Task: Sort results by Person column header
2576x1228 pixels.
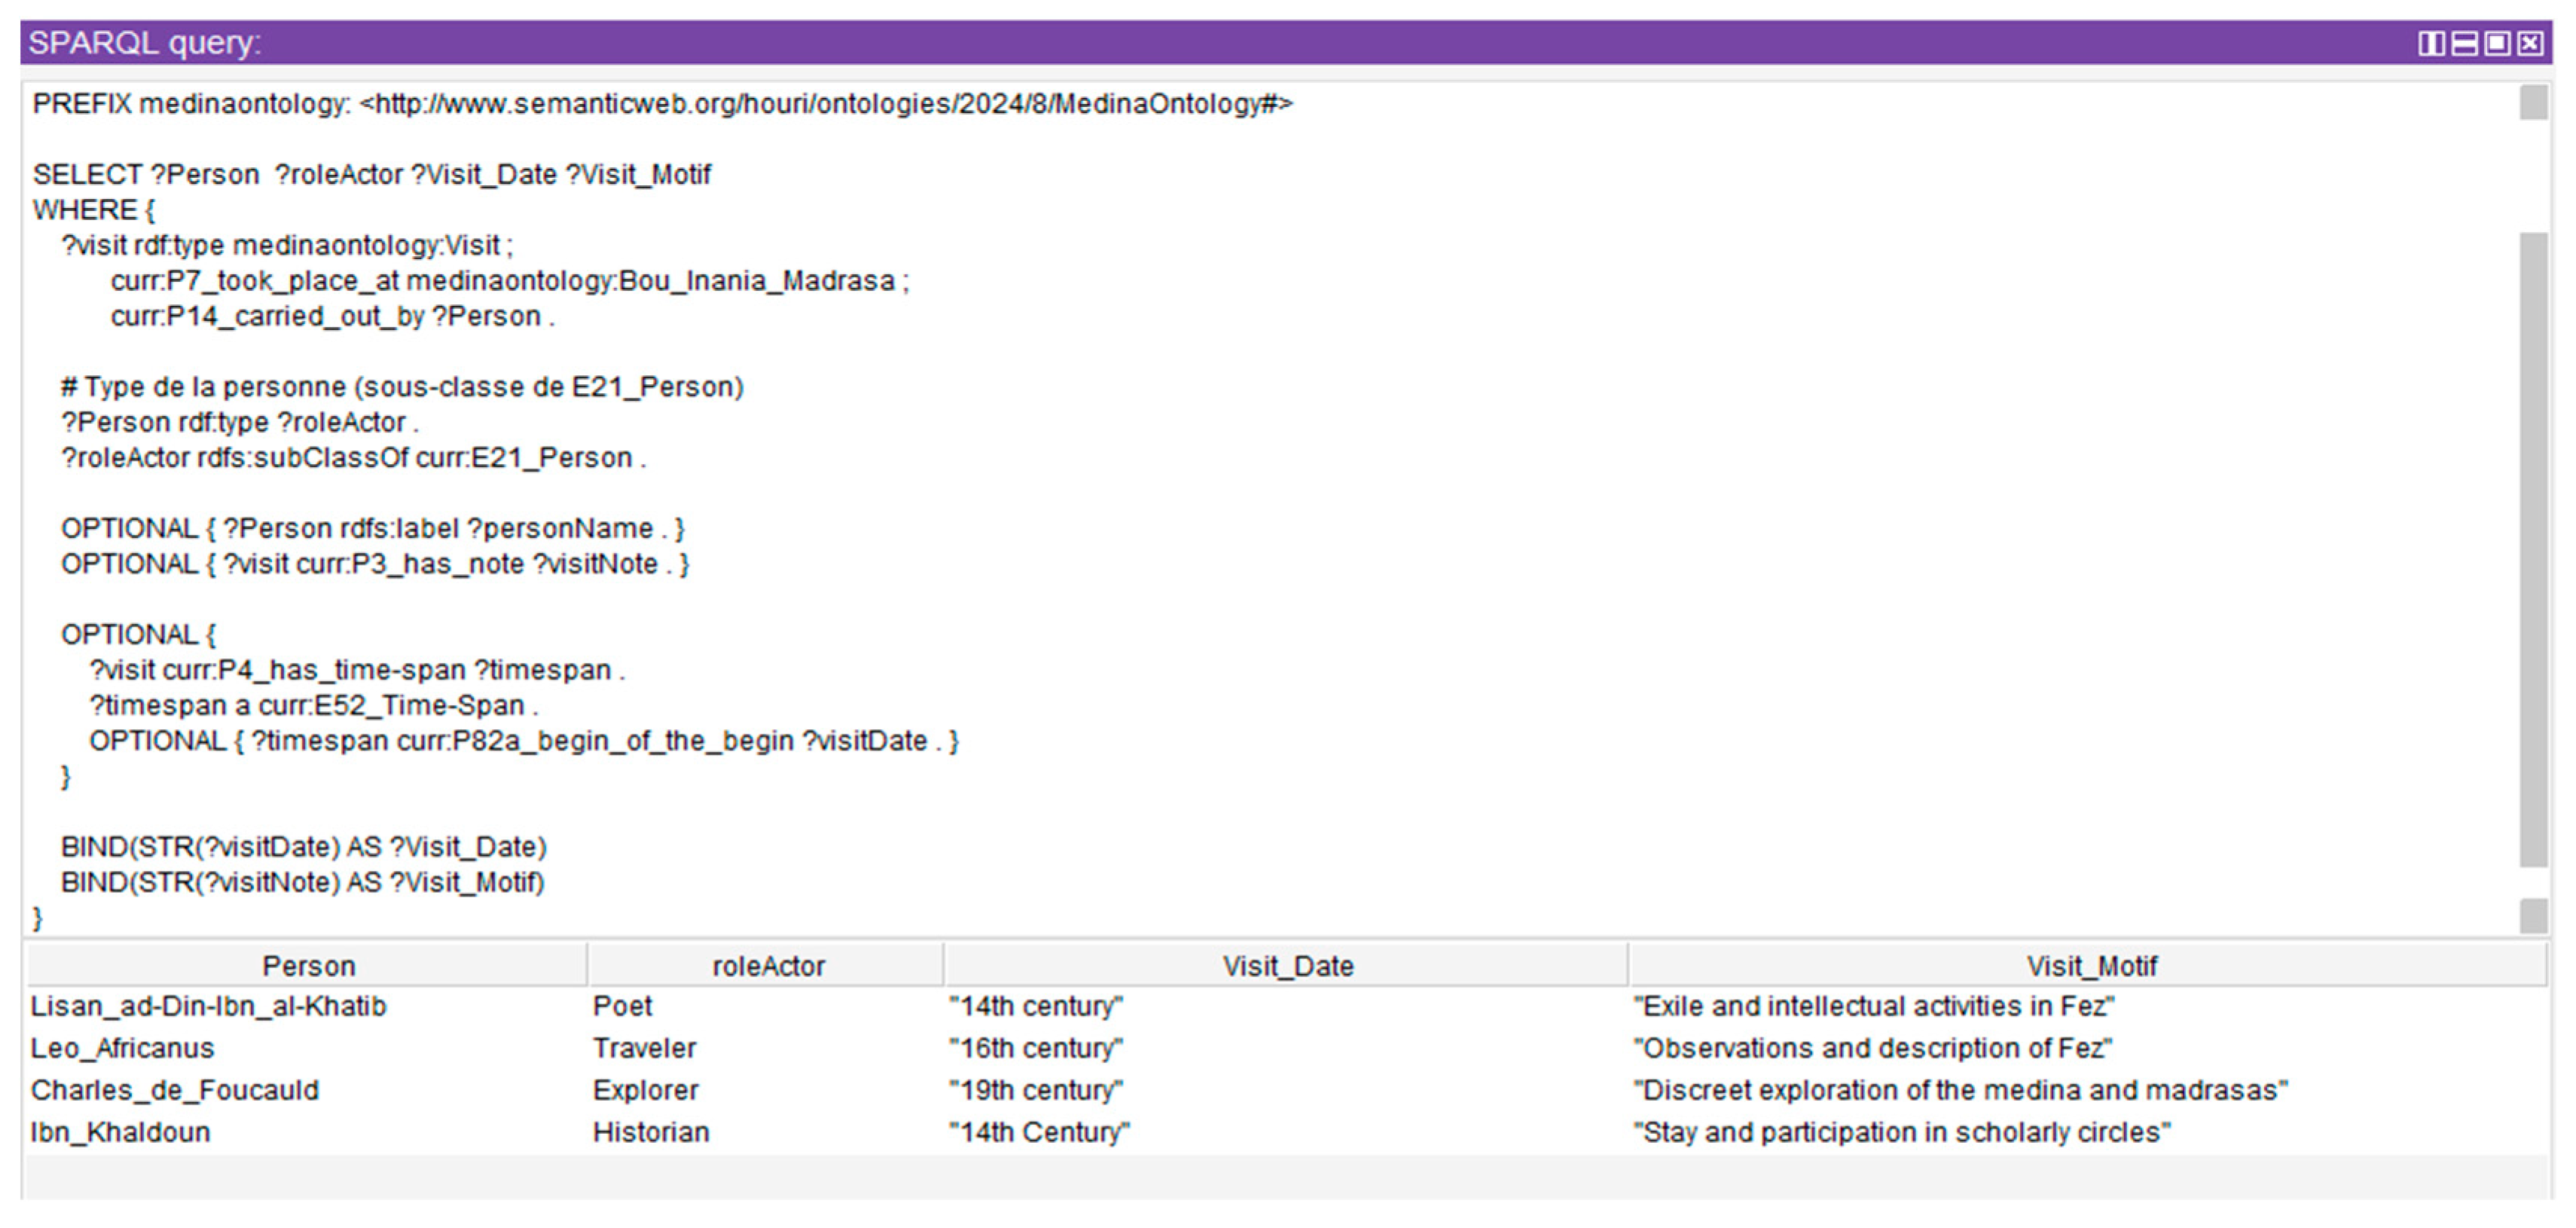Action: (308, 966)
